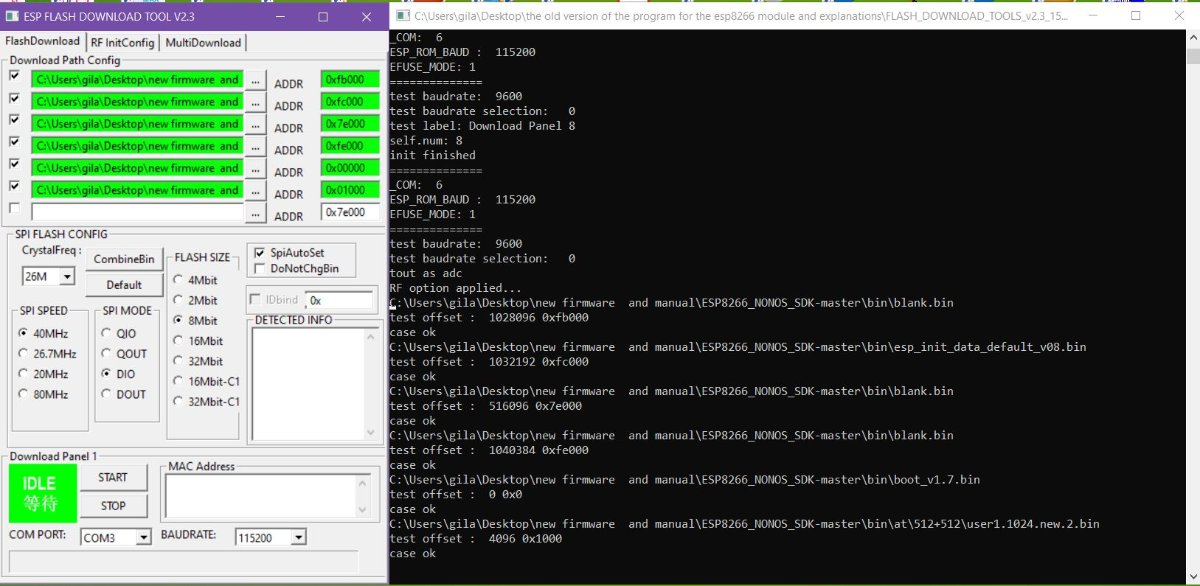
Task: Click the Default button
Action: click(x=124, y=285)
